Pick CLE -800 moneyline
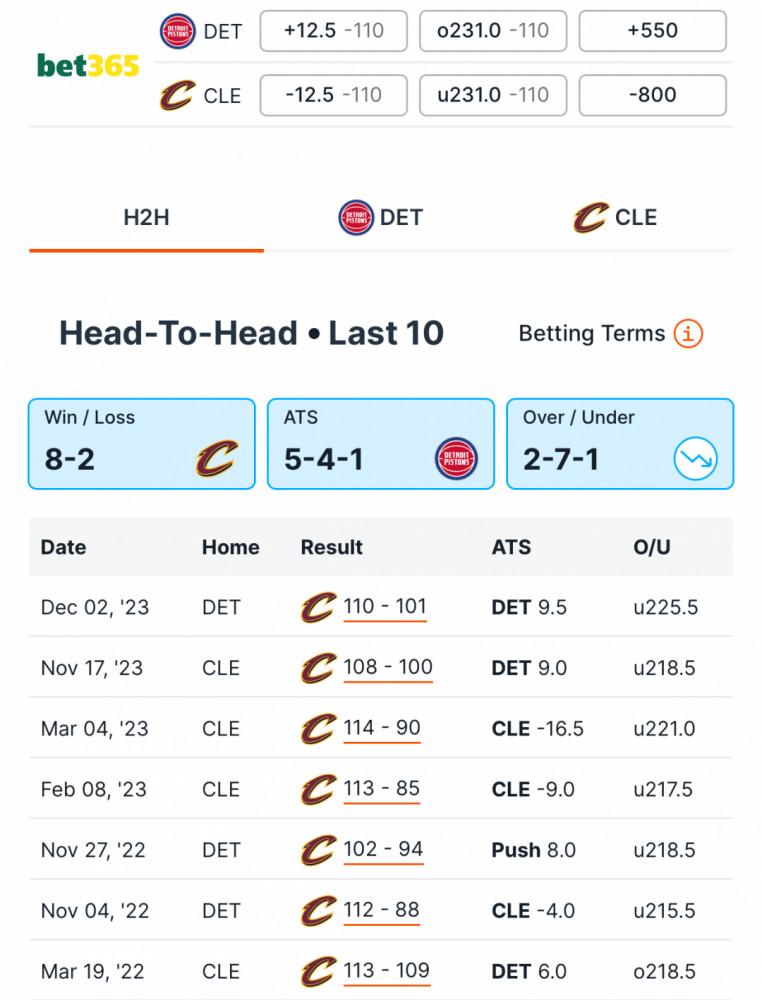The height and width of the screenshot is (1000, 762). [x=652, y=95]
